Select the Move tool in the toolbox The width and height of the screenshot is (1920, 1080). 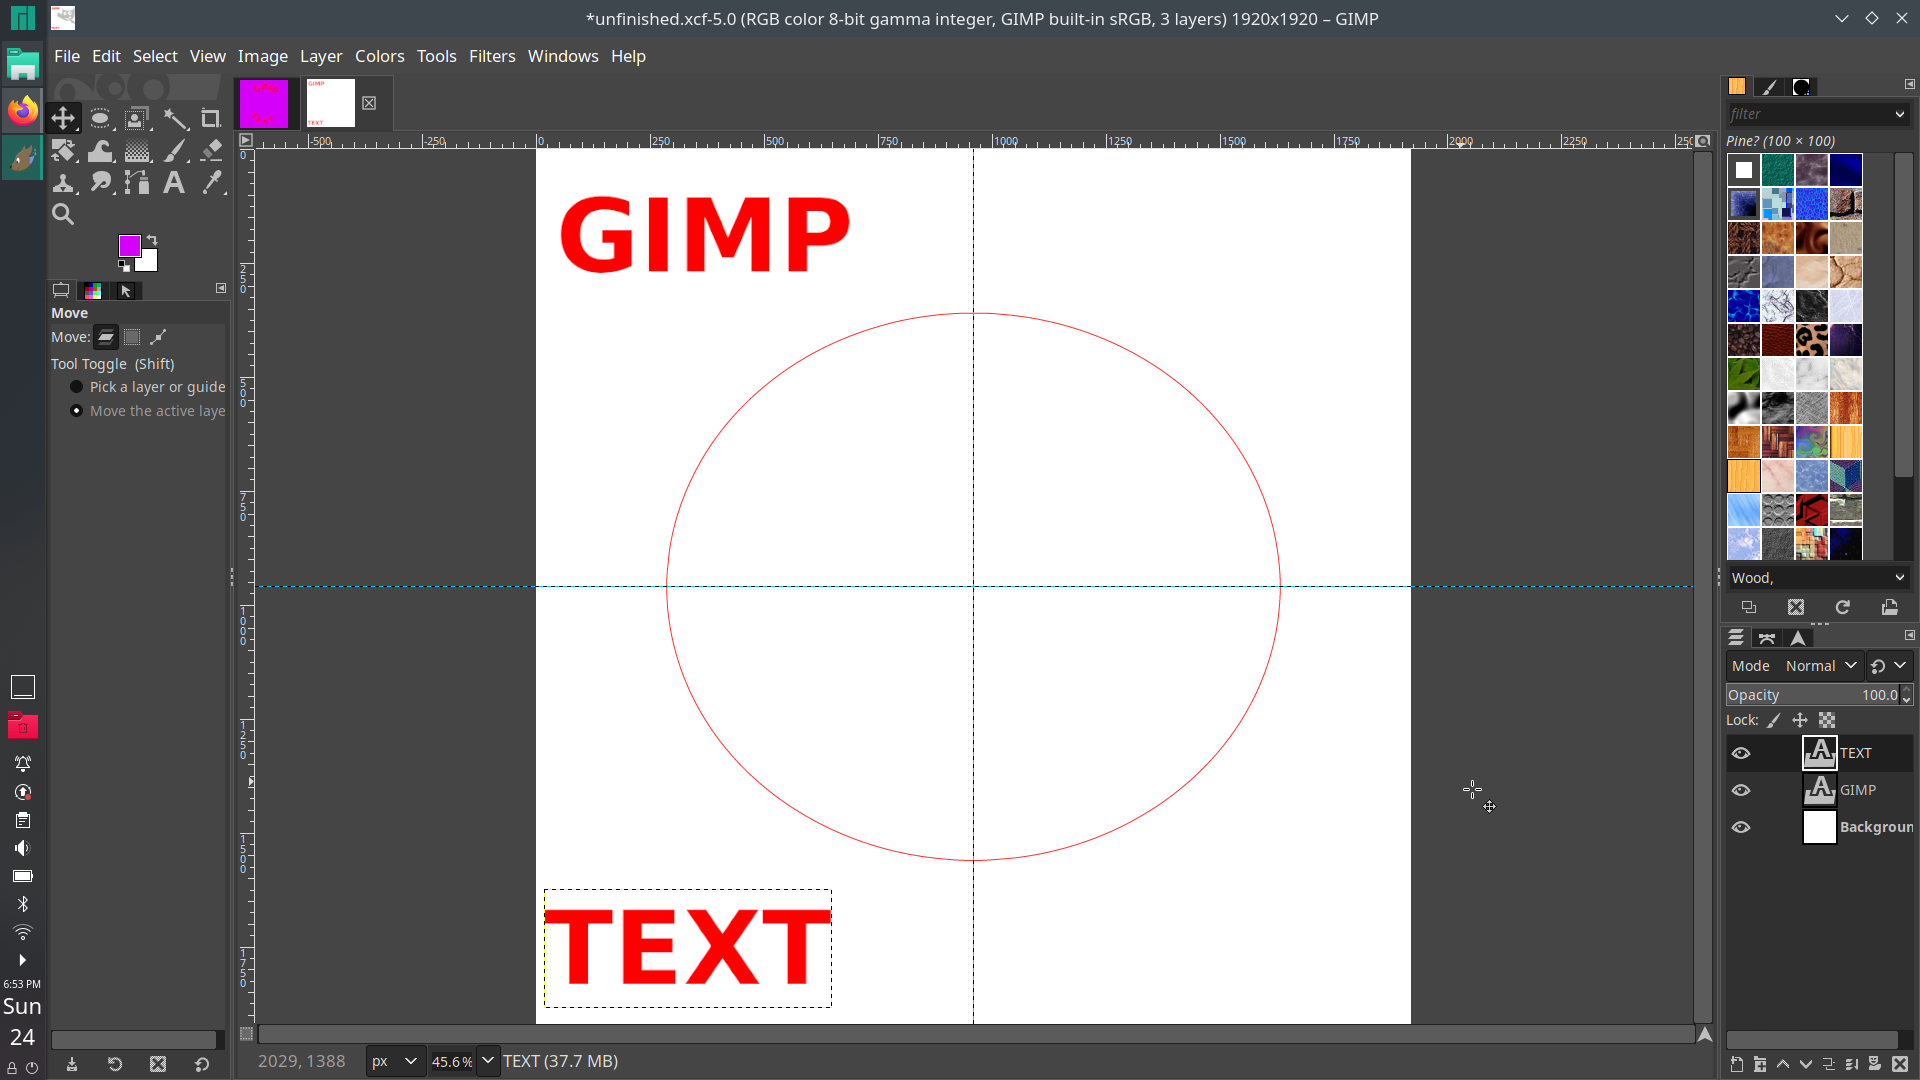[63, 119]
